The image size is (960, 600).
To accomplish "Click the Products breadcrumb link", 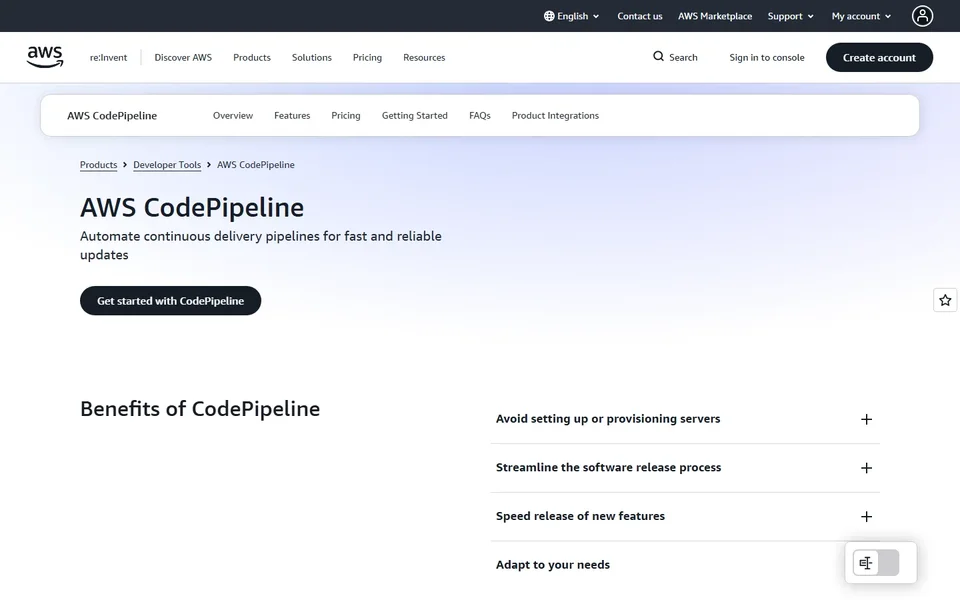I will coord(99,165).
